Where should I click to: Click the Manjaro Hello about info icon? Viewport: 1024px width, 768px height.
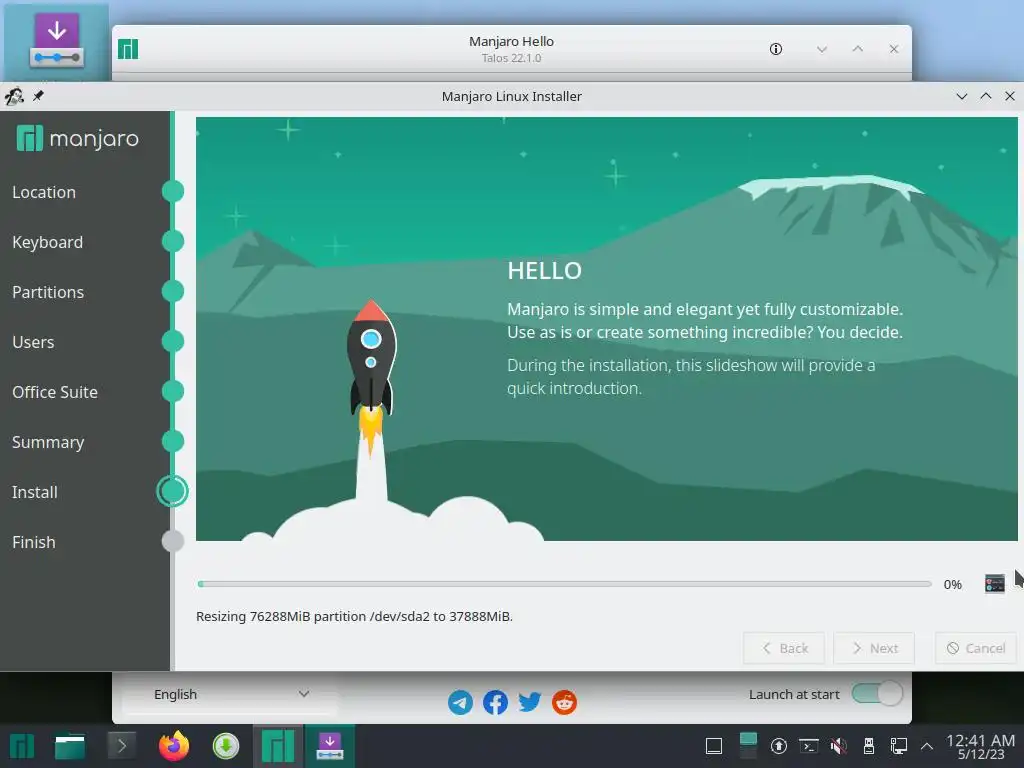(x=776, y=49)
